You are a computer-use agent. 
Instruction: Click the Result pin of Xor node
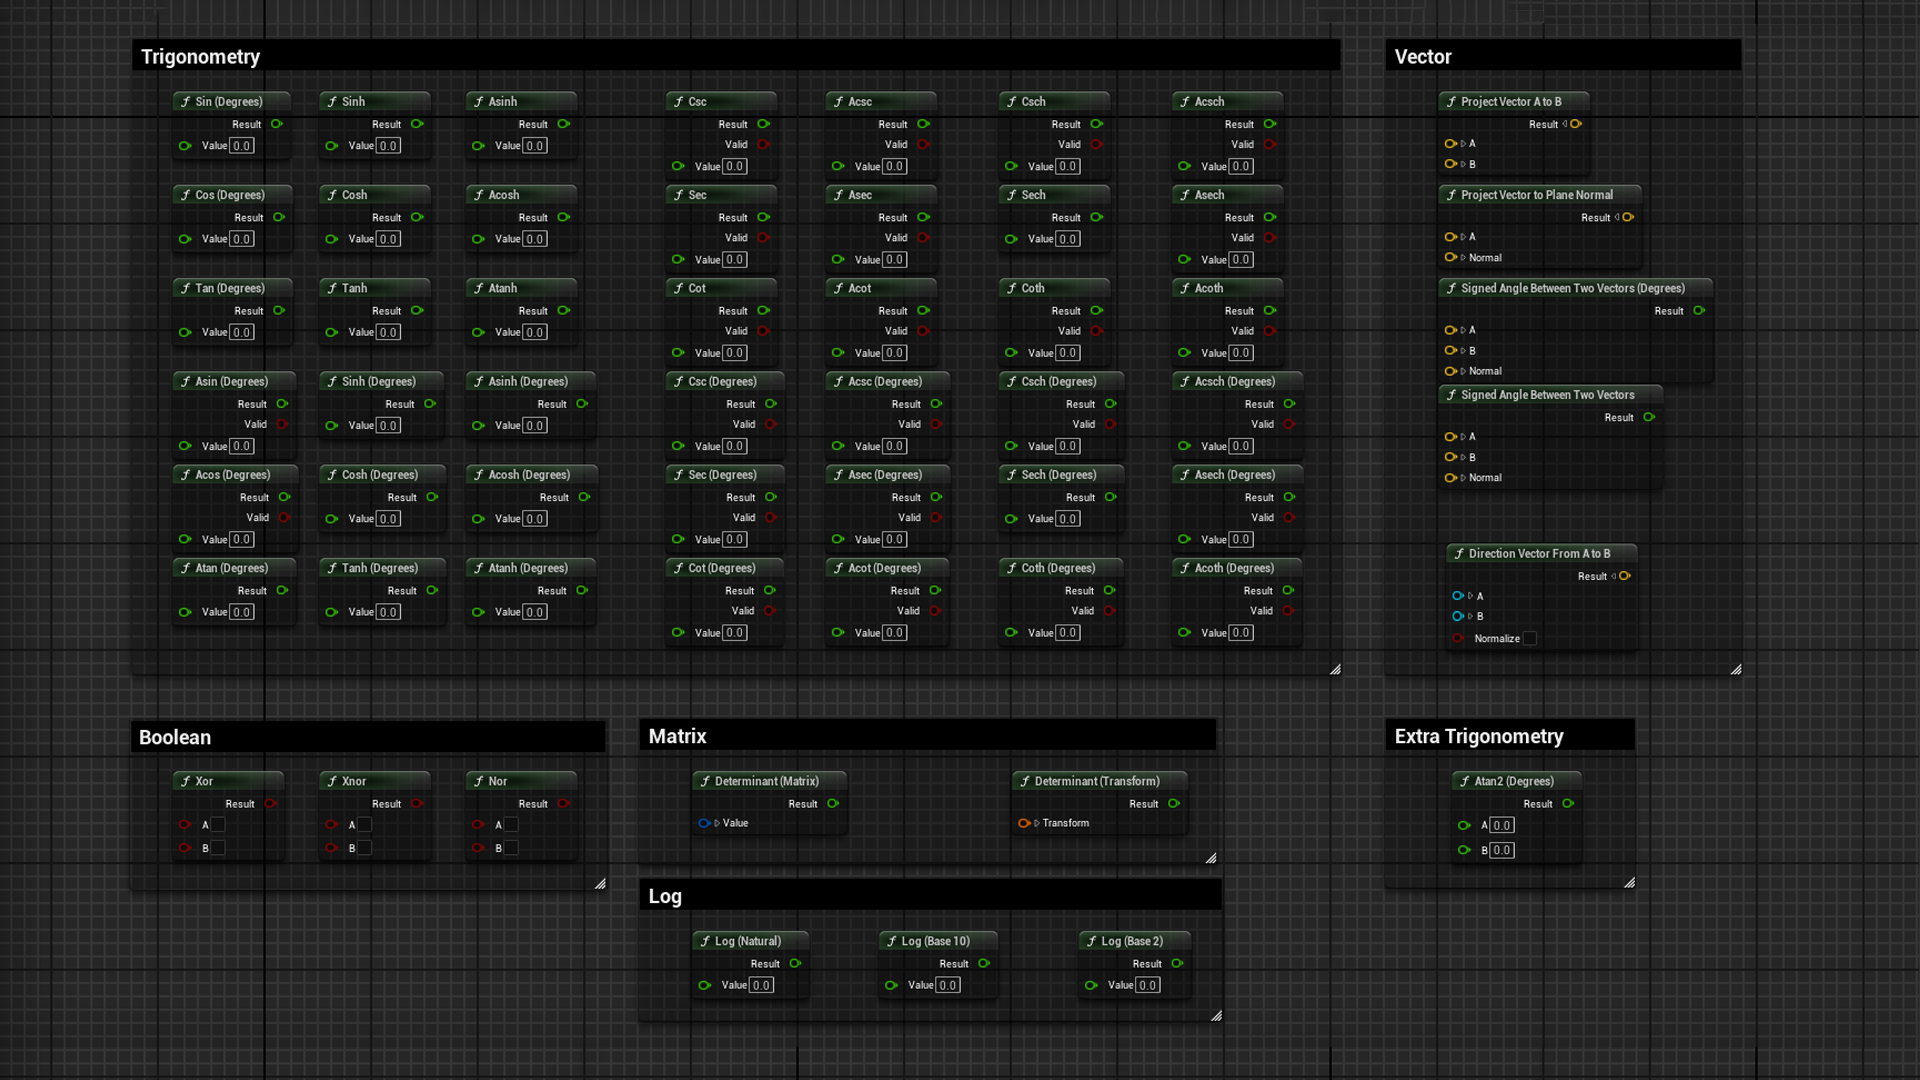[270, 804]
